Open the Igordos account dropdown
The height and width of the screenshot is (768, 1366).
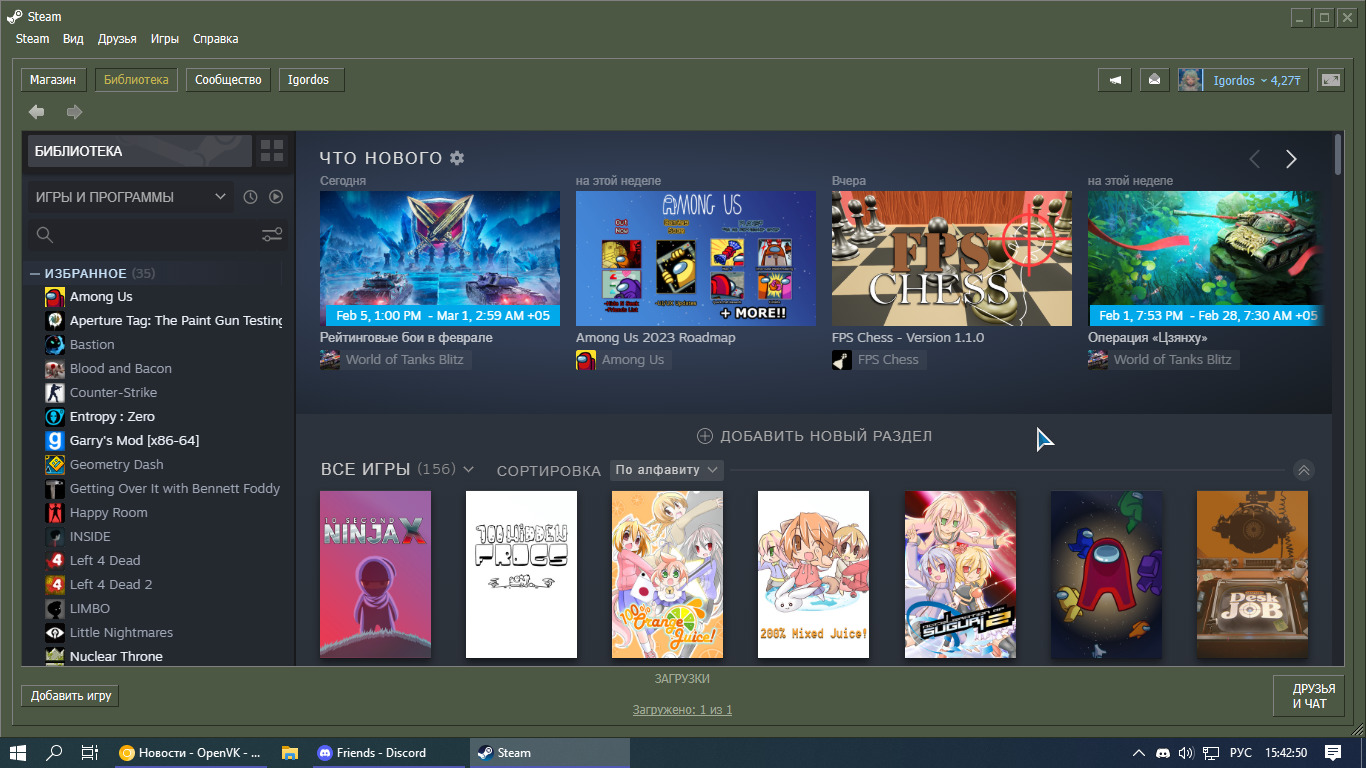pos(1257,80)
